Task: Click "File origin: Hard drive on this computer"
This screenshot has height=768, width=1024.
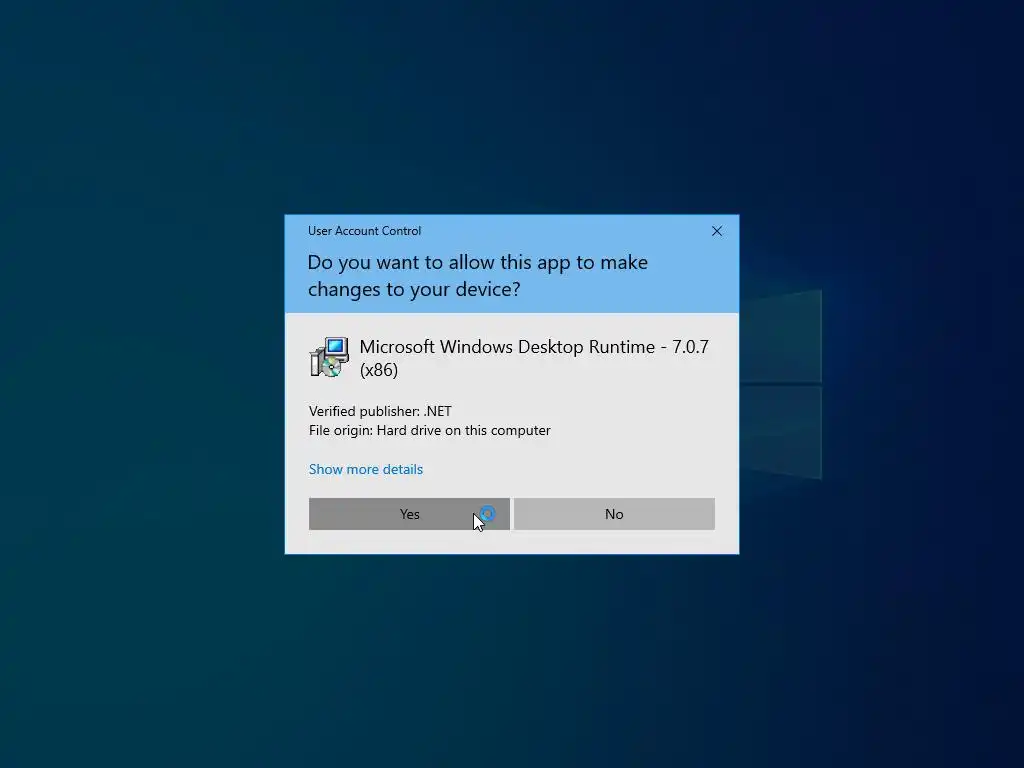Action: tap(430, 430)
